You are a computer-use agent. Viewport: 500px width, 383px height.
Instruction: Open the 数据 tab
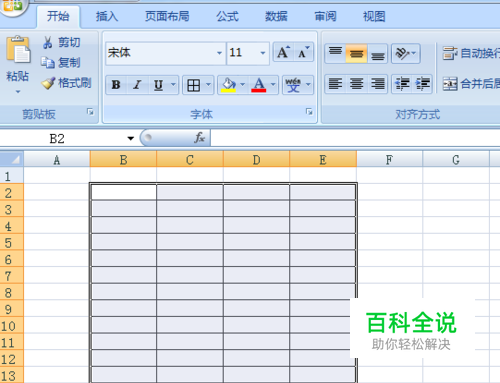tap(276, 16)
